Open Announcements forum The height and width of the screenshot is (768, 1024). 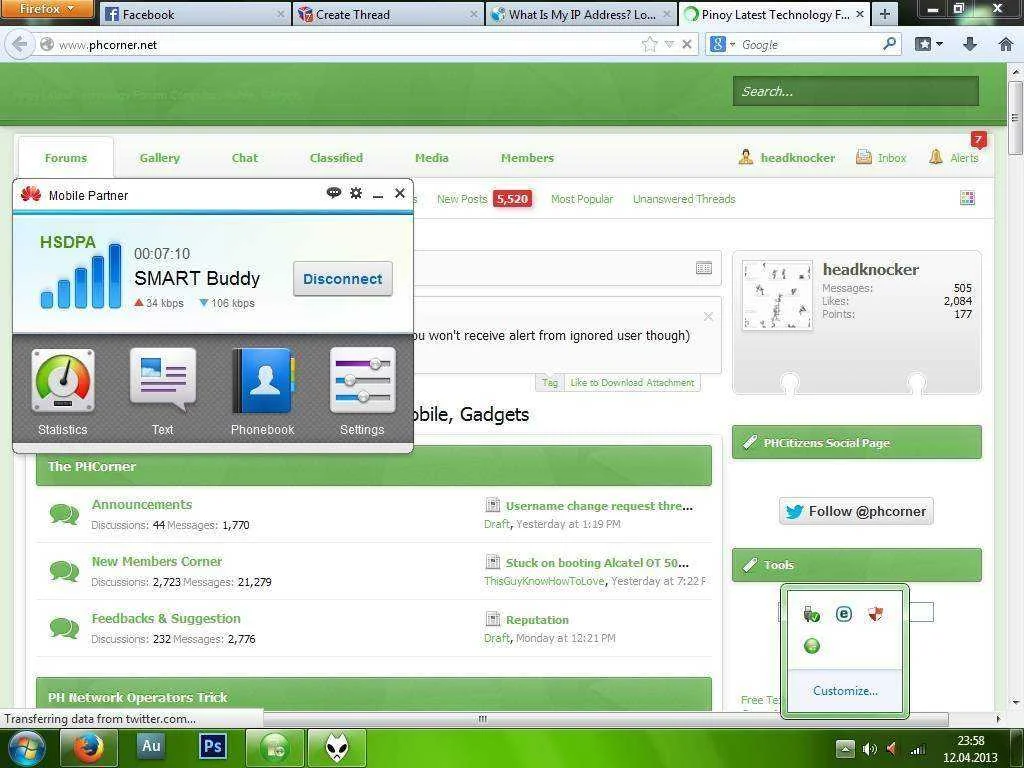pyautogui.click(x=142, y=504)
